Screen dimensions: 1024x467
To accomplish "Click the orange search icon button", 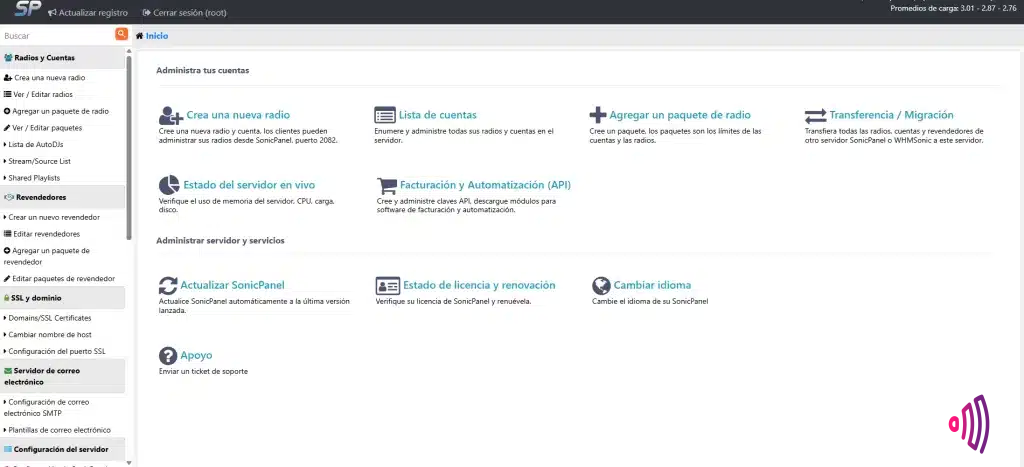I will pyautogui.click(x=121, y=35).
